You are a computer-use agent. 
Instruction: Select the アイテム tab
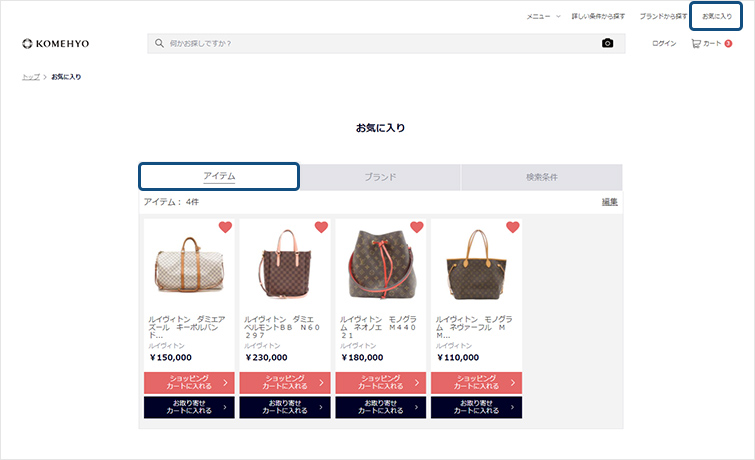point(219,176)
